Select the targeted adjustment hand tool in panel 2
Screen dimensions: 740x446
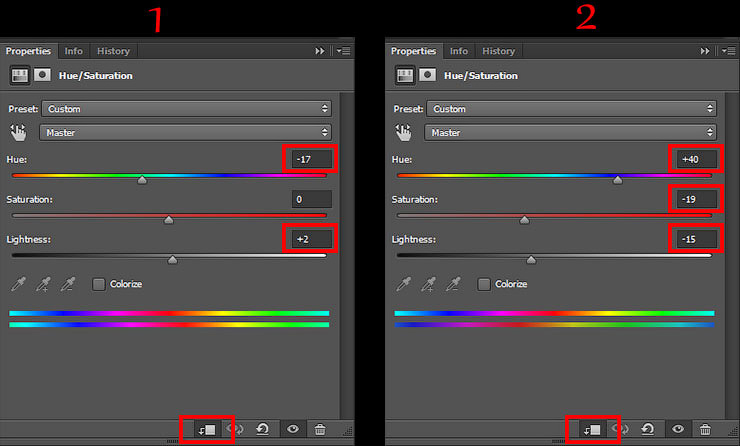[404, 133]
